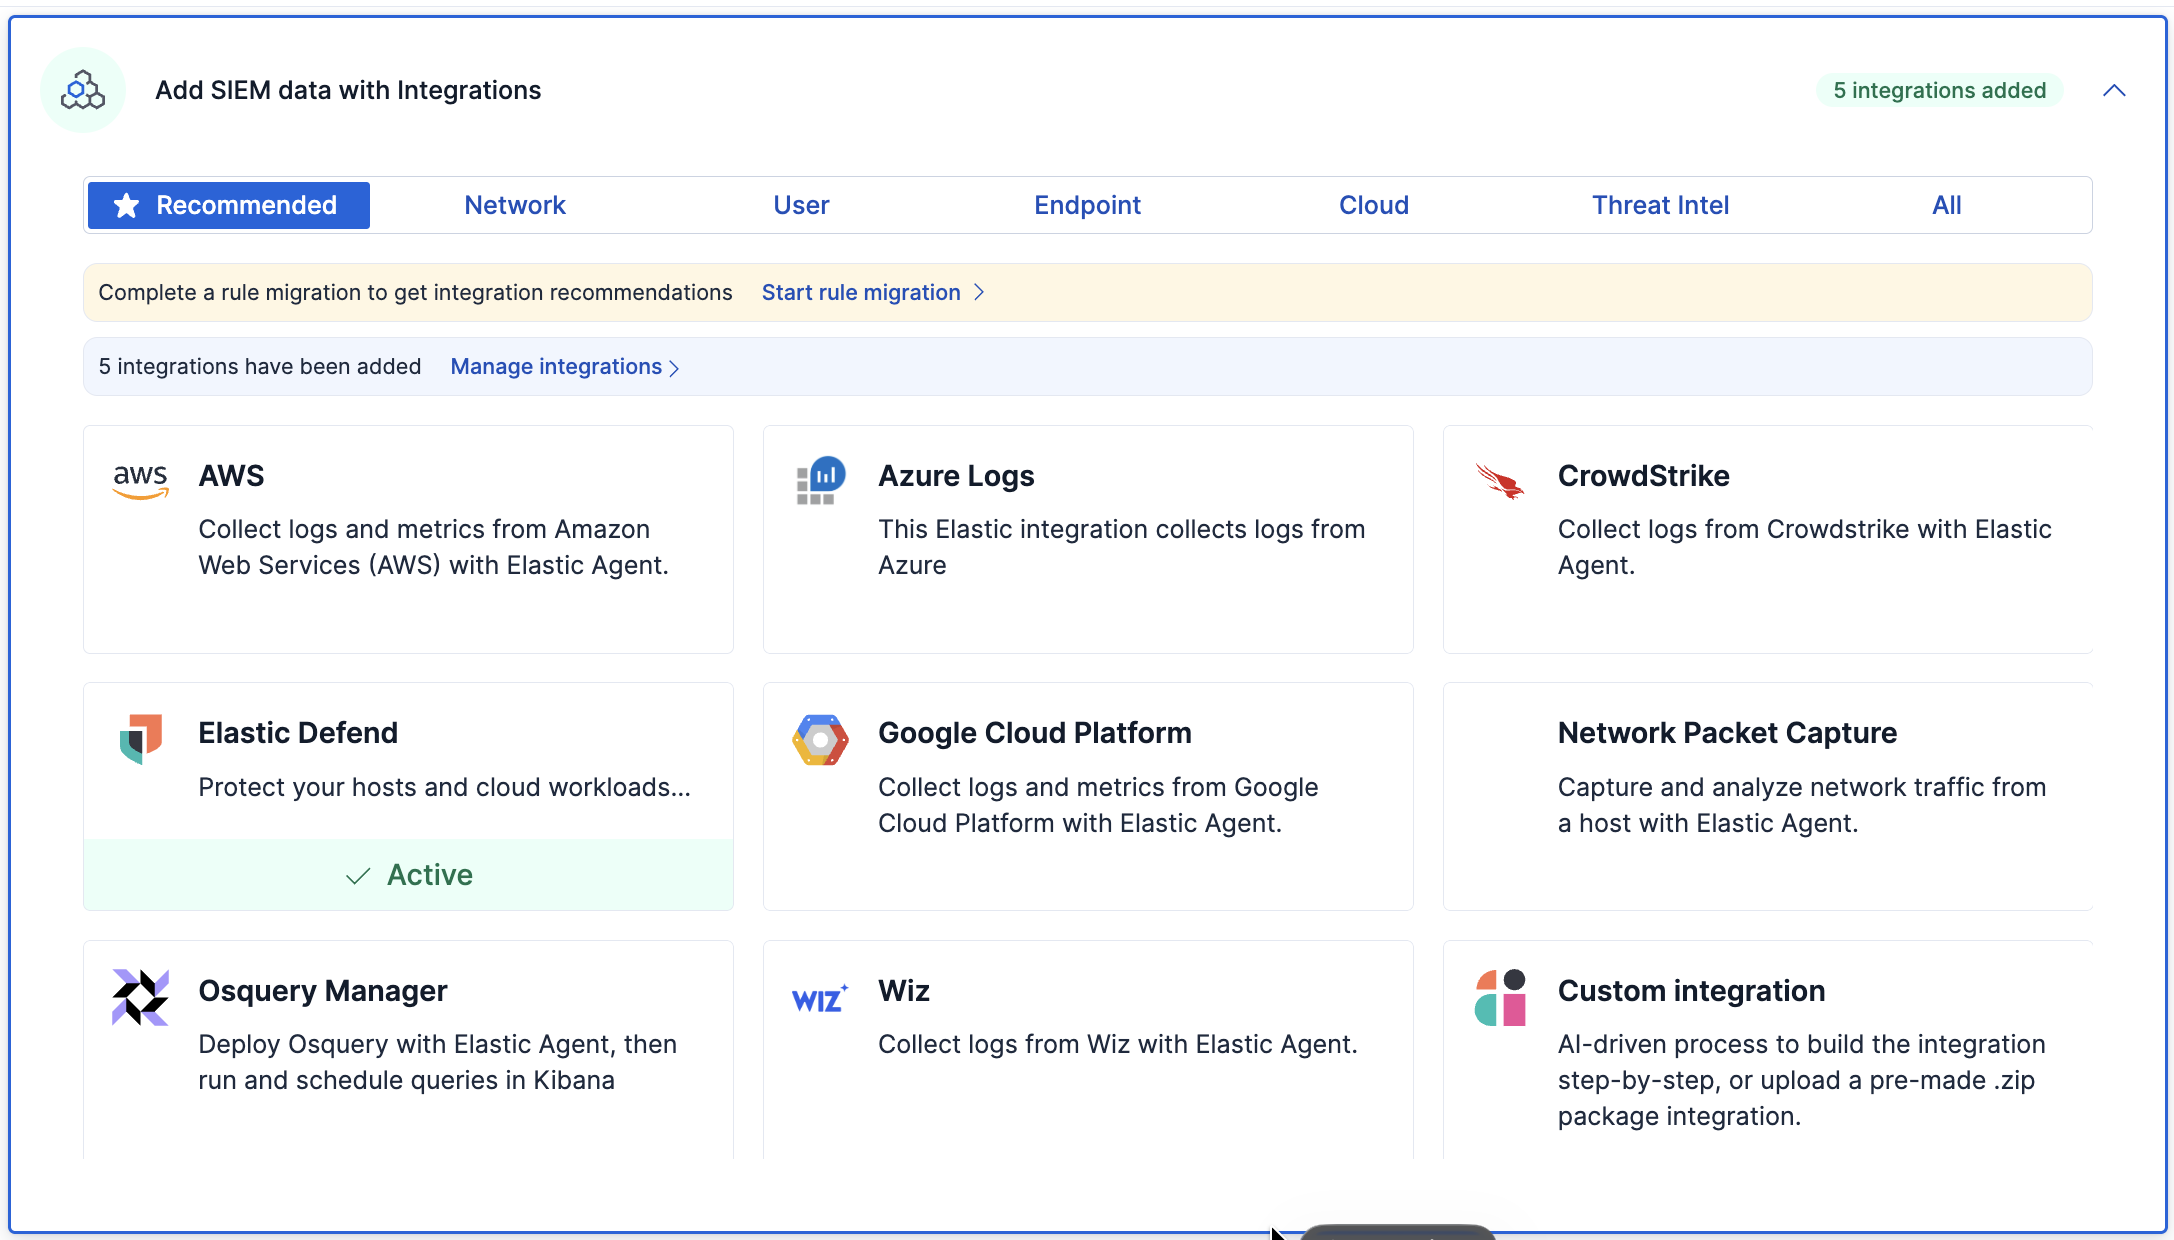Click Google Cloud Platform description text
This screenshot has width=2174, height=1240.
click(1098, 805)
